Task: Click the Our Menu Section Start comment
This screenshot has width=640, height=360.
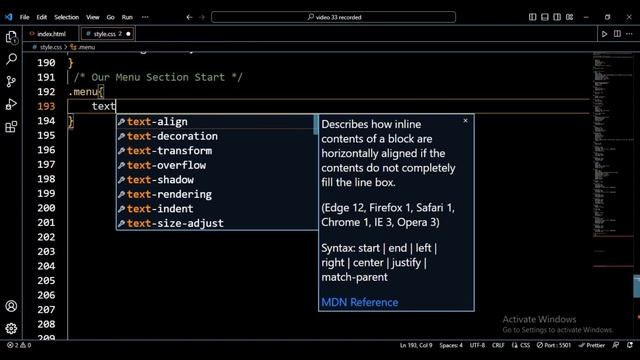Action: pos(158,78)
